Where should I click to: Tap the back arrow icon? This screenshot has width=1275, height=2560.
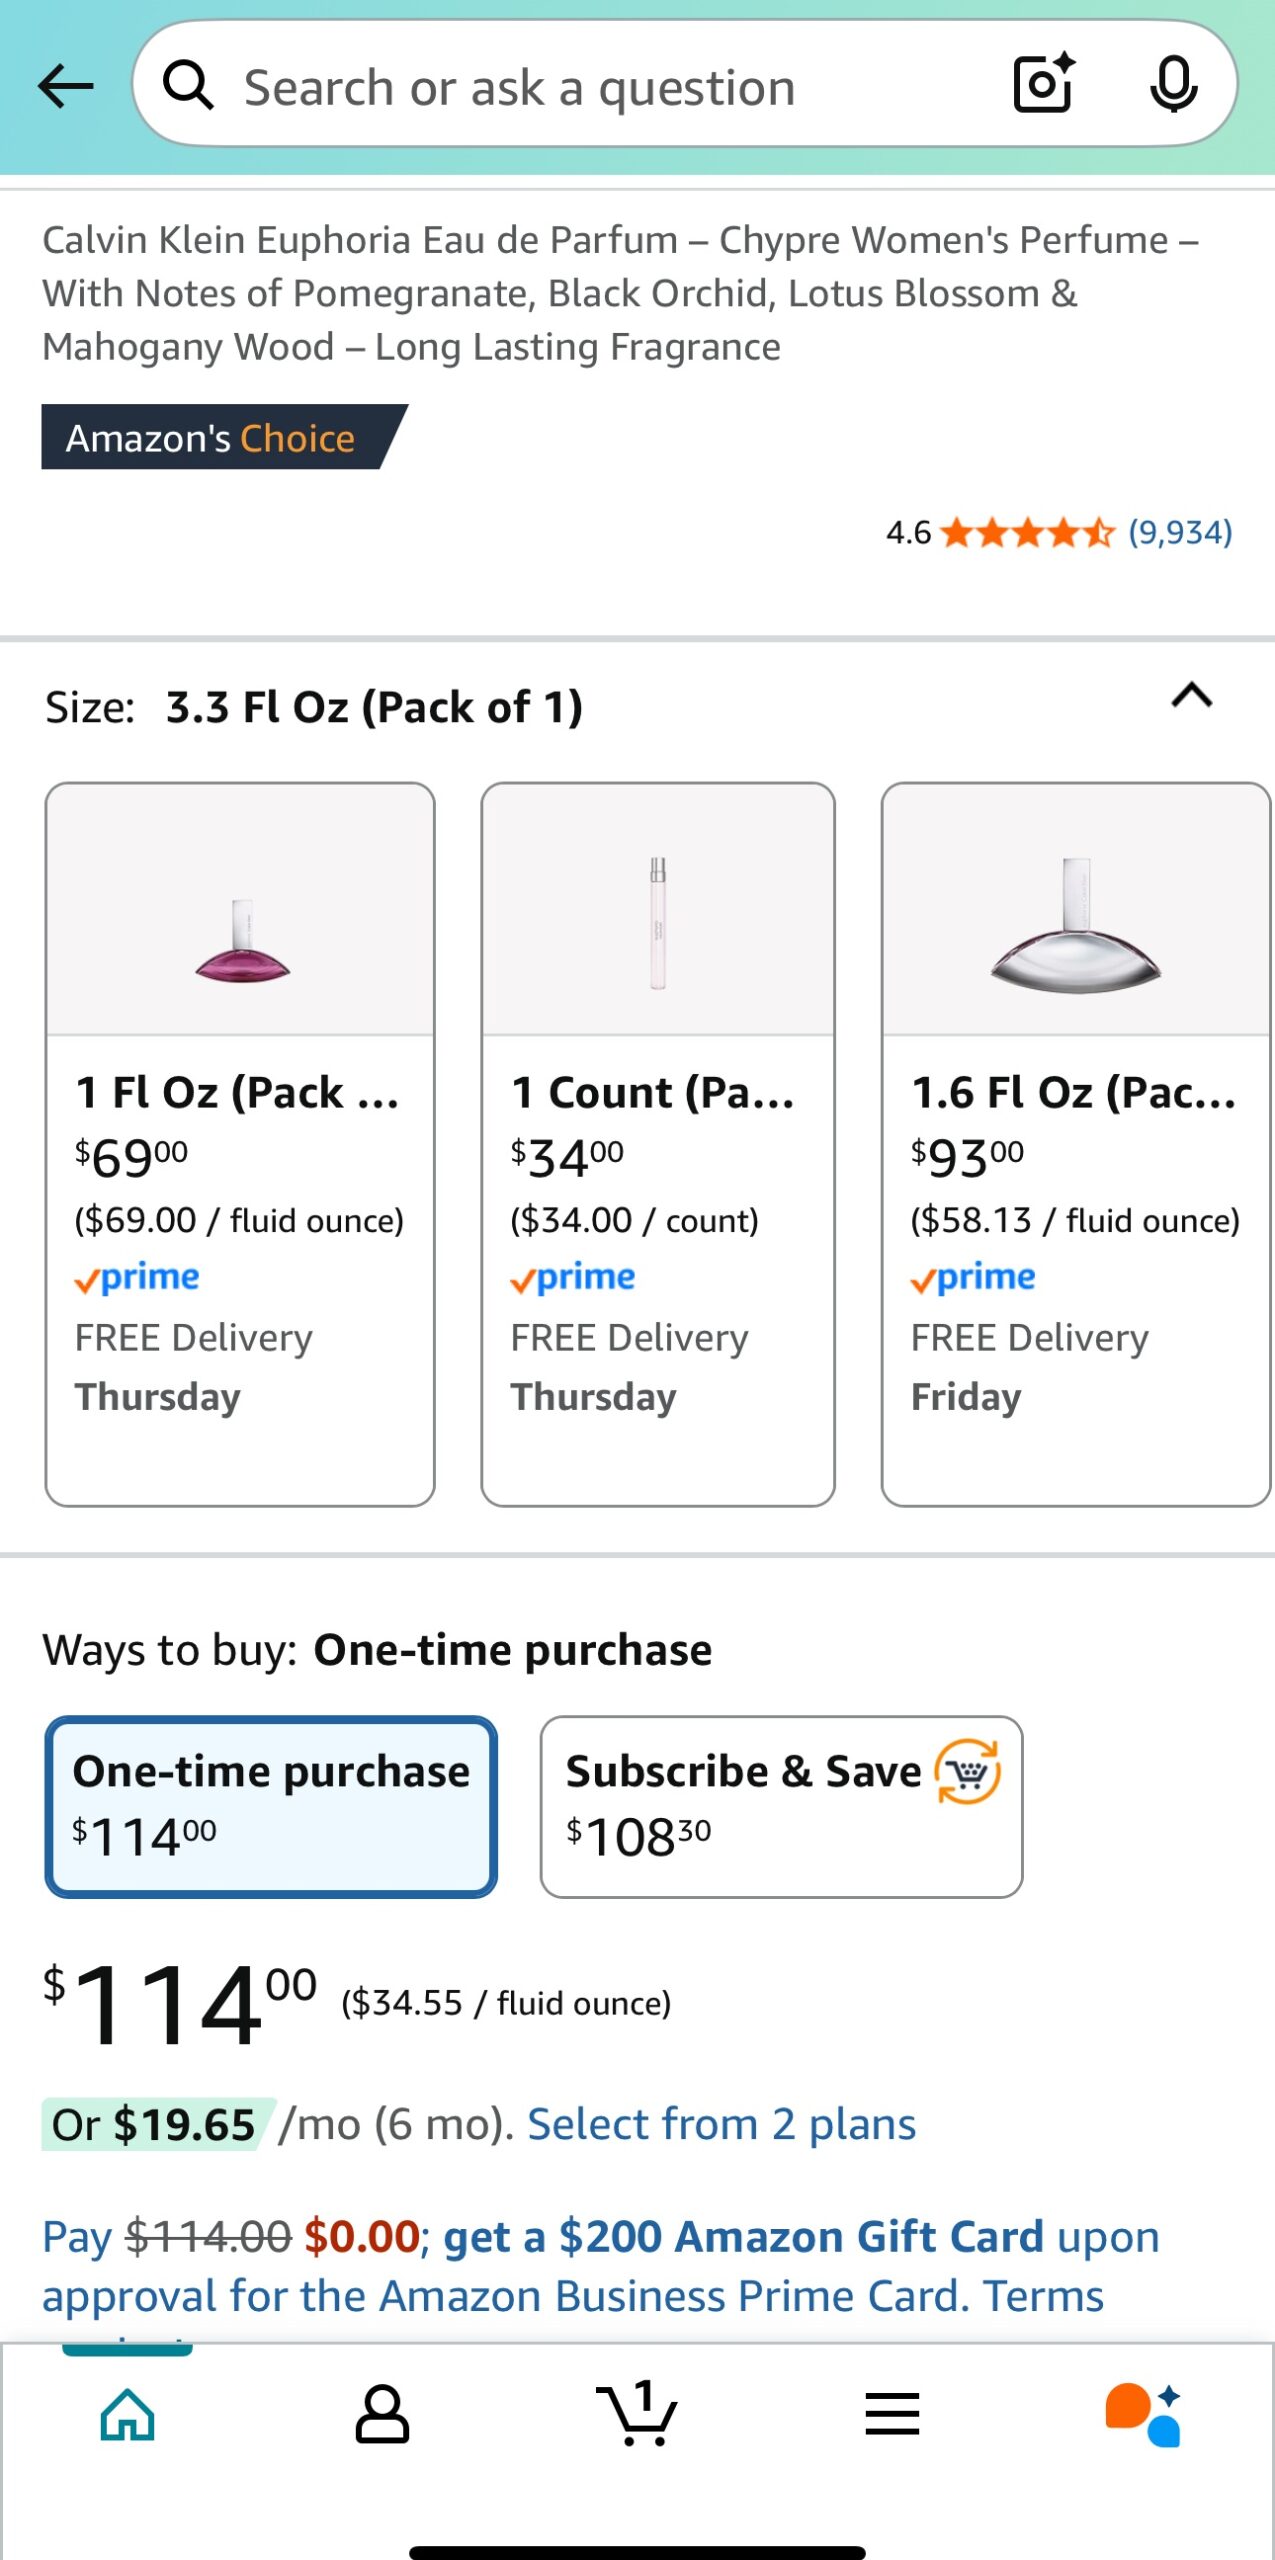66,86
